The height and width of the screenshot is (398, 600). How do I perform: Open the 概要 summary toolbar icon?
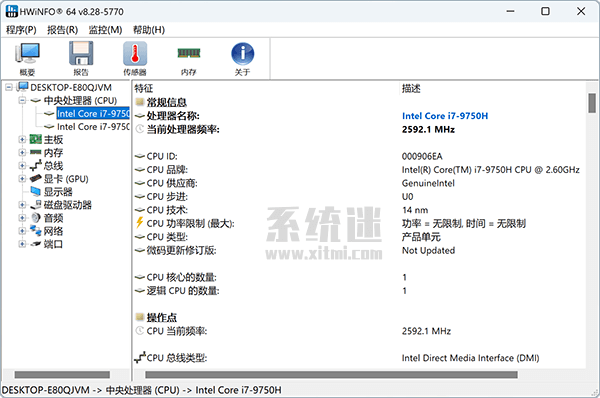[x=27, y=54]
